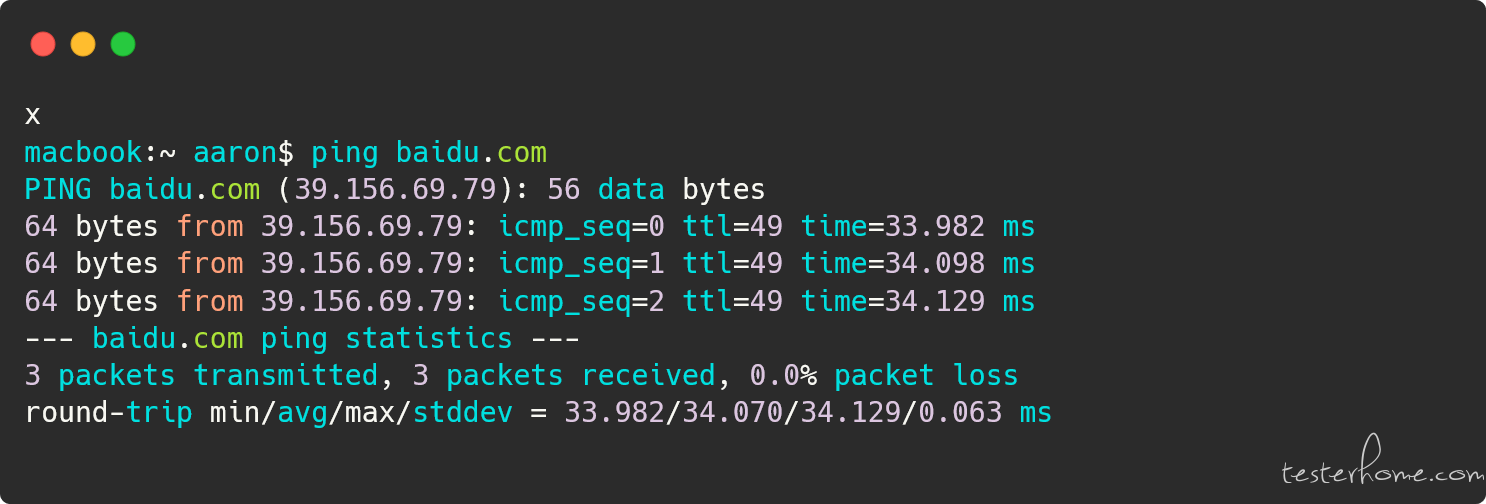This screenshot has height=504, width=1486.
Task: Click the lone 'x' character line
Action: (32, 116)
